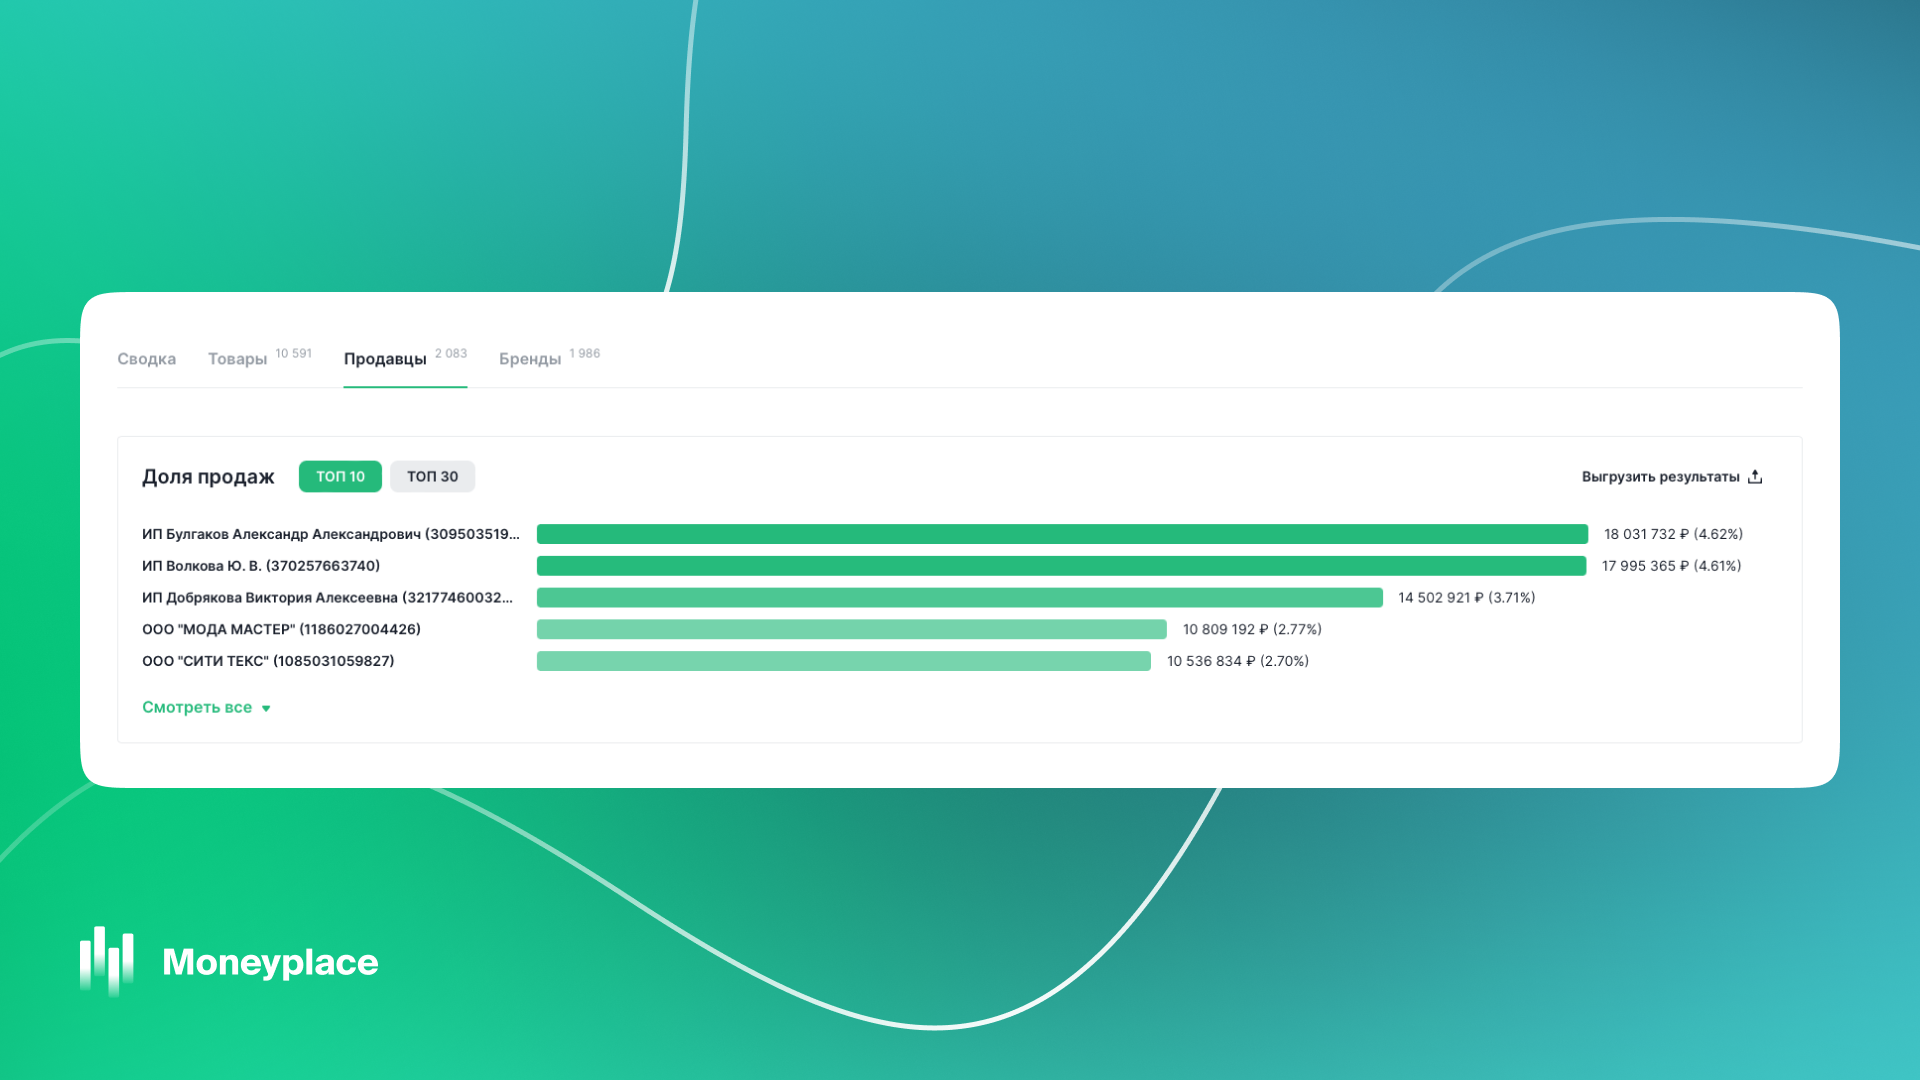The height and width of the screenshot is (1080, 1920).
Task: Select the Продавцы tab
Action: [385, 359]
